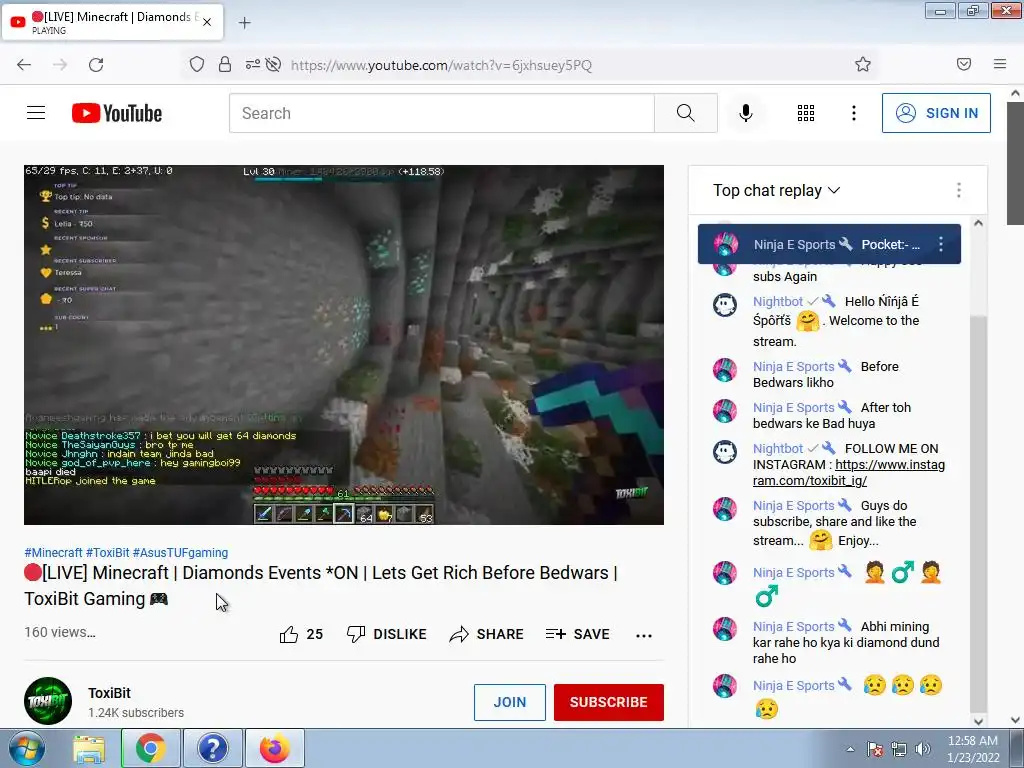Save video to a playlist

(577, 634)
